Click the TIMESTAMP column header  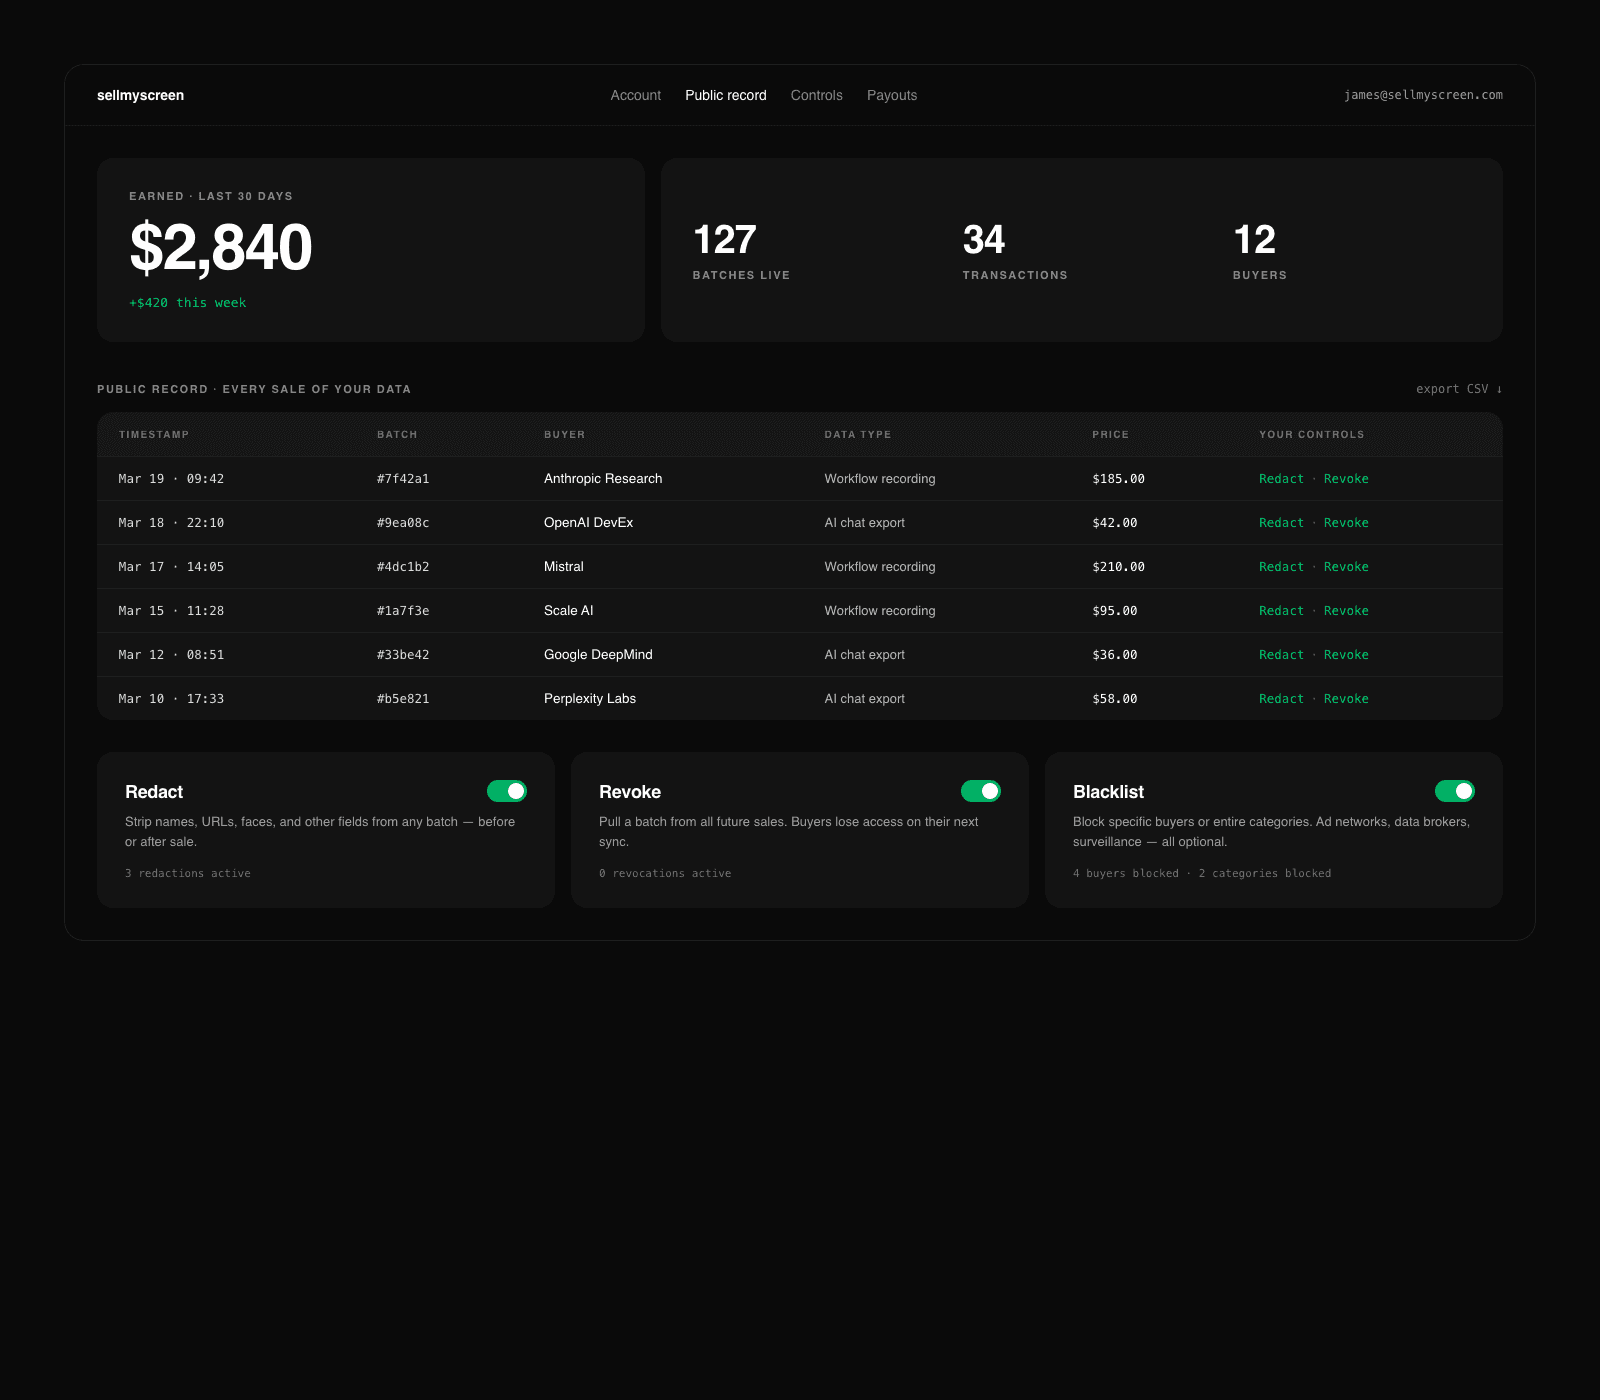pos(154,435)
